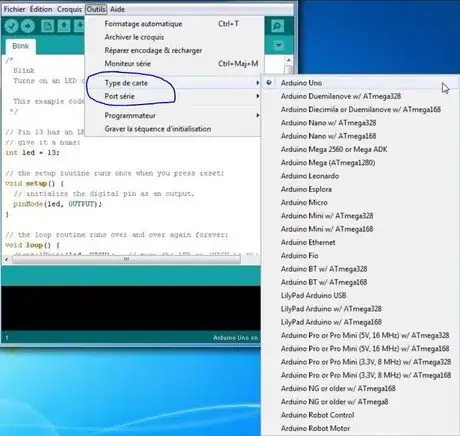Click the 'pinMode(led, OUTPUT);' code line
The width and height of the screenshot is (460, 436).
[57, 204]
